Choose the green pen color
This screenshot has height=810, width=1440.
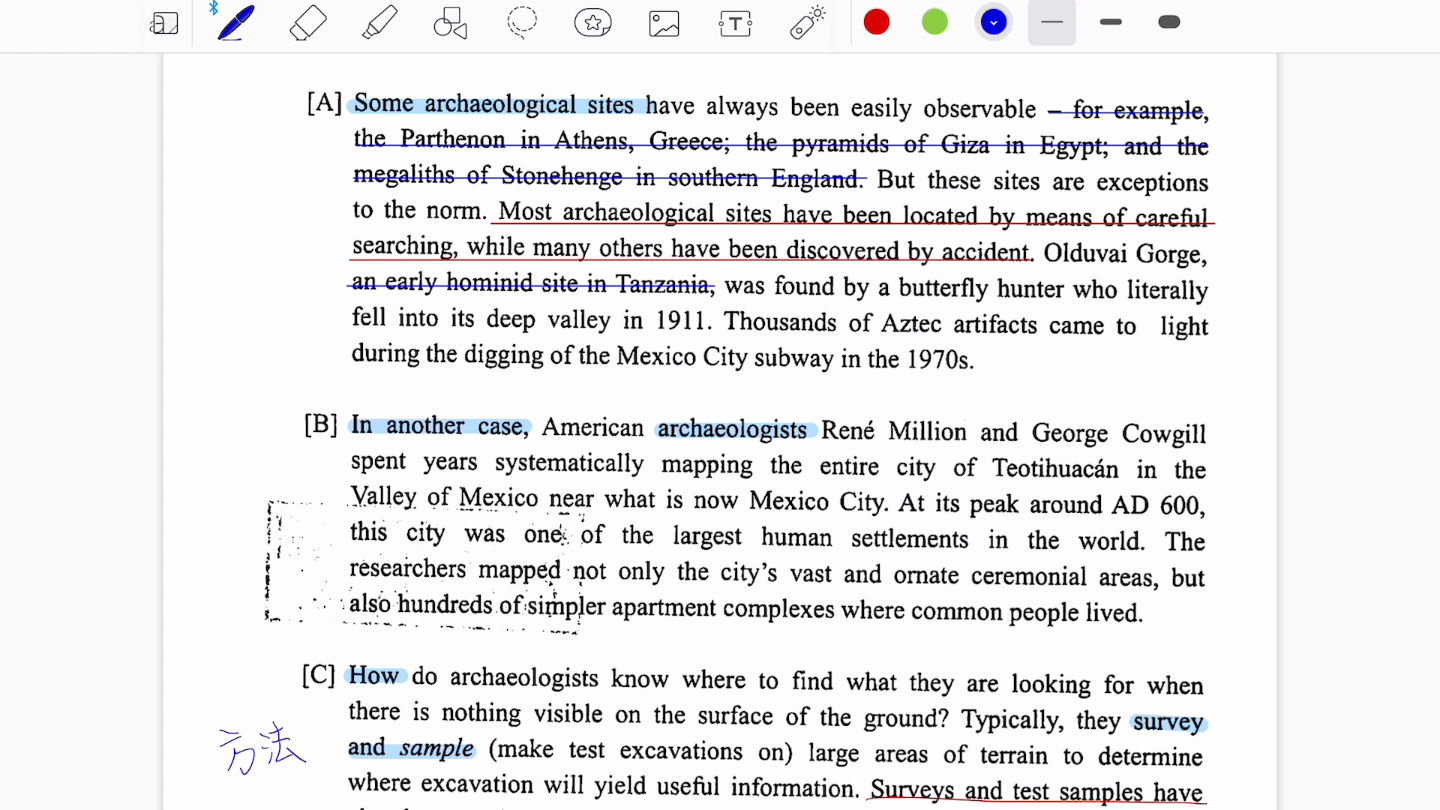(935, 22)
